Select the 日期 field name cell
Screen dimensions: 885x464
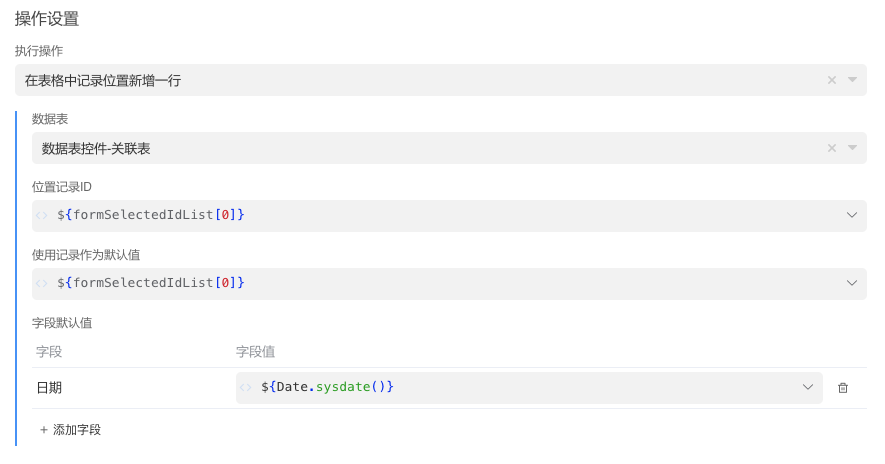pyautogui.click(x=49, y=388)
